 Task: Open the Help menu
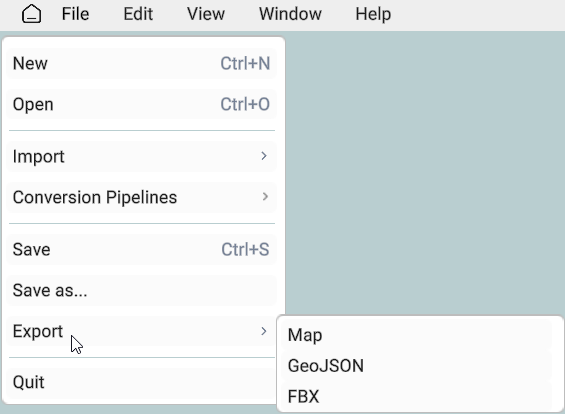pos(373,14)
